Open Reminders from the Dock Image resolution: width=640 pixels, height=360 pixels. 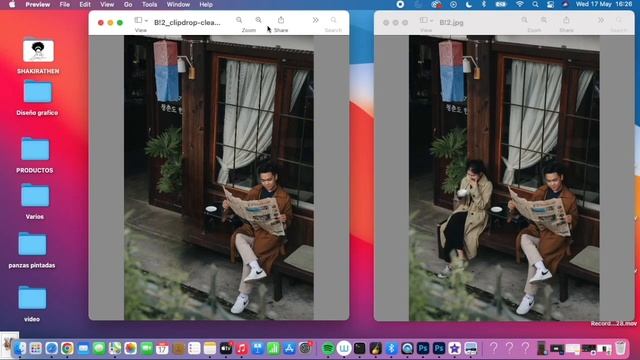194,348
